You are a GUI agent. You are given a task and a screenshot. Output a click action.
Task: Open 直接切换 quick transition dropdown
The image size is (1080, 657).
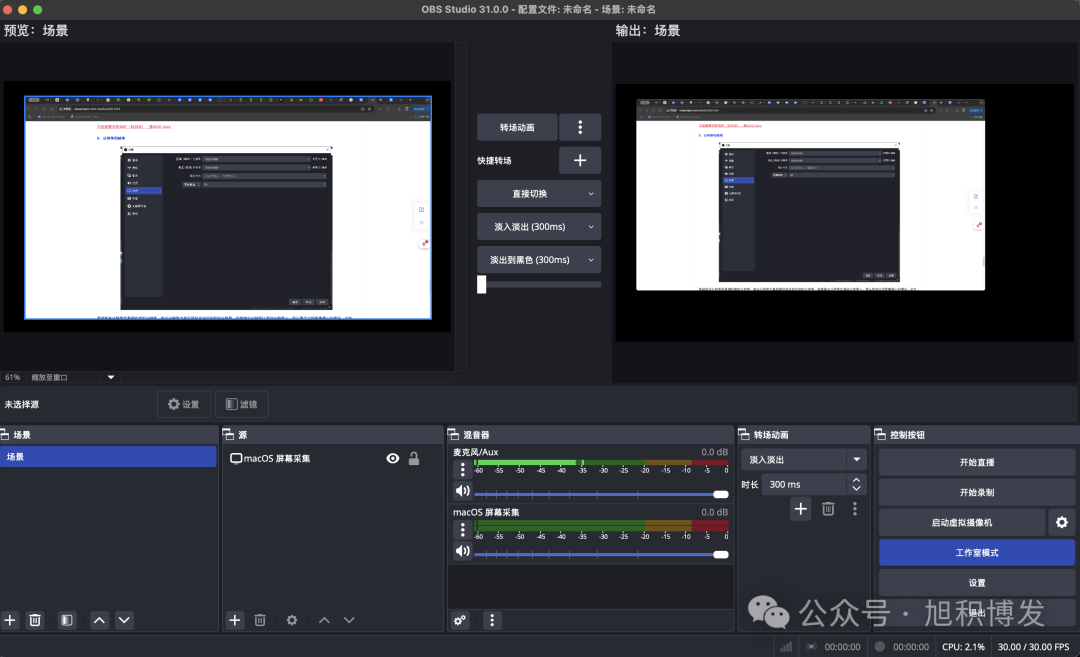point(539,194)
